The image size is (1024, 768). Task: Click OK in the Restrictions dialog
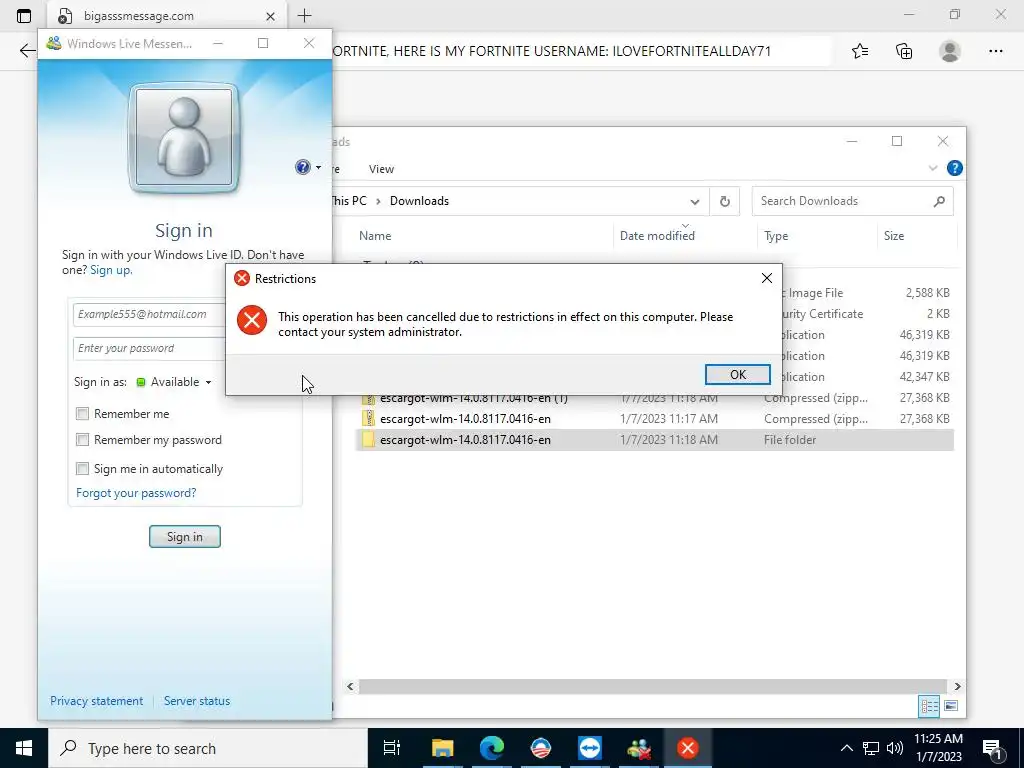coord(737,374)
